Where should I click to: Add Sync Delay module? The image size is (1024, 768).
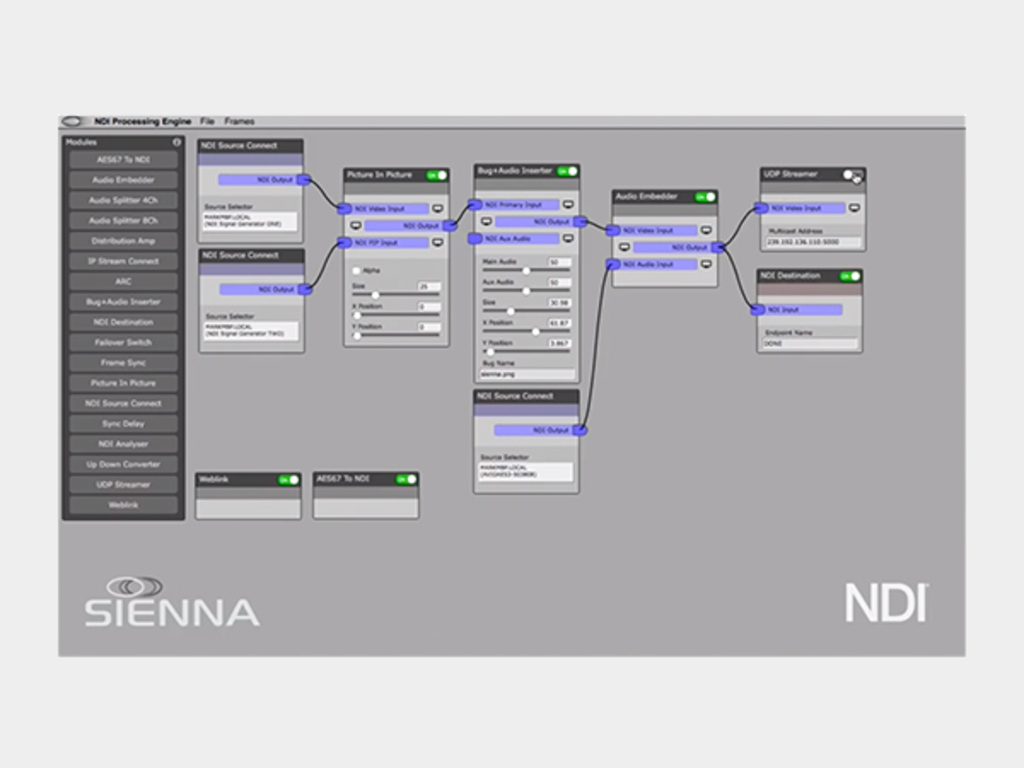click(x=123, y=424)
